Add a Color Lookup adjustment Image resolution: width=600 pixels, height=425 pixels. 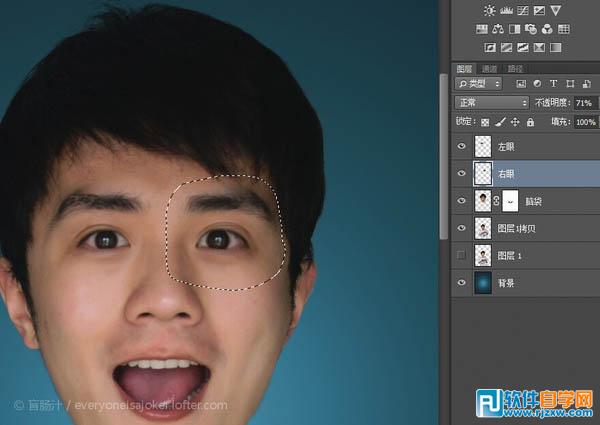564,29
